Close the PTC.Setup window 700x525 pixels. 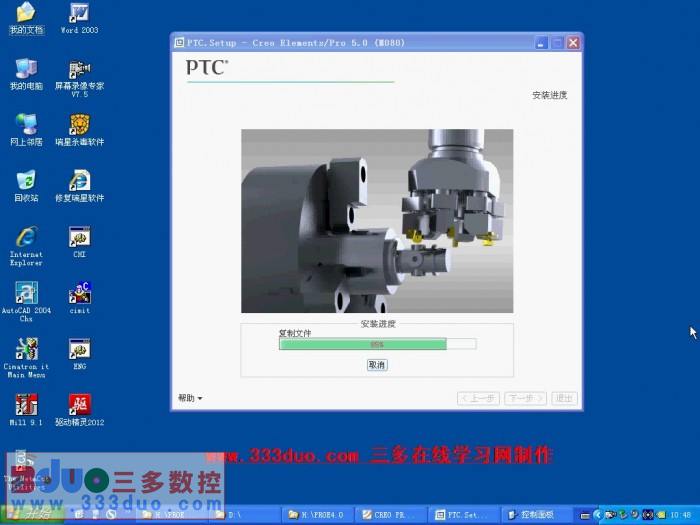(x=573, y=43)
